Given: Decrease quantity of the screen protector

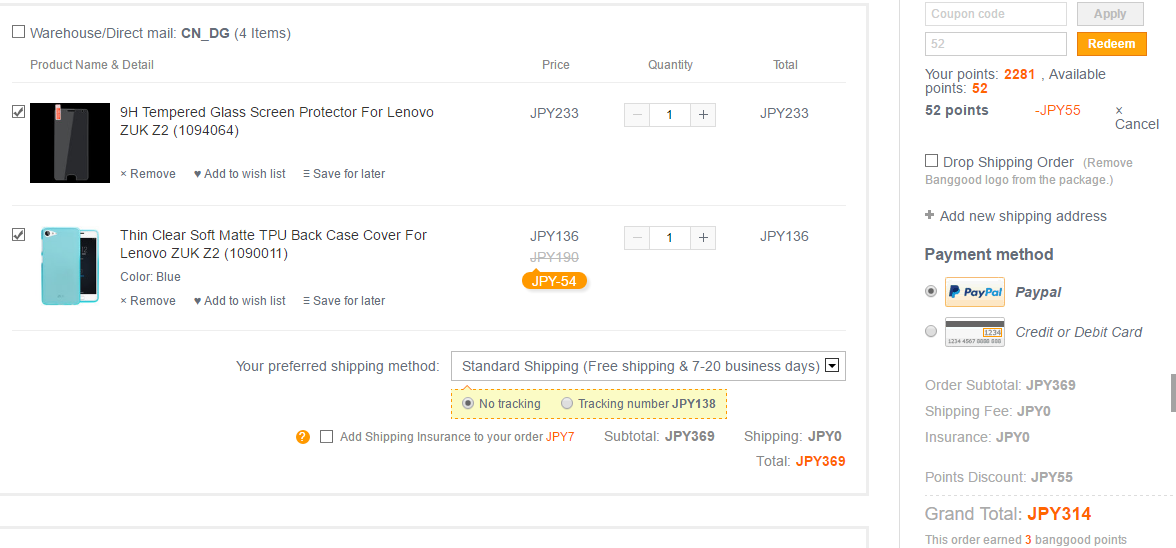Looking at the screenshot, I should [x=637, y=115].
